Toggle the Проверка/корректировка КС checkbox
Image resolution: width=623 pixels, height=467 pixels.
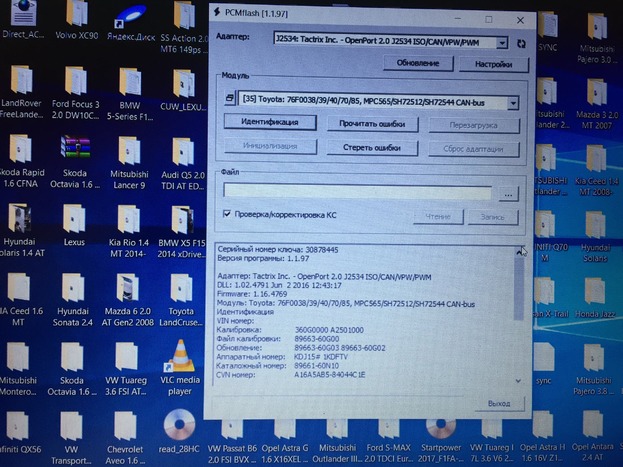(x=227, y=214)
